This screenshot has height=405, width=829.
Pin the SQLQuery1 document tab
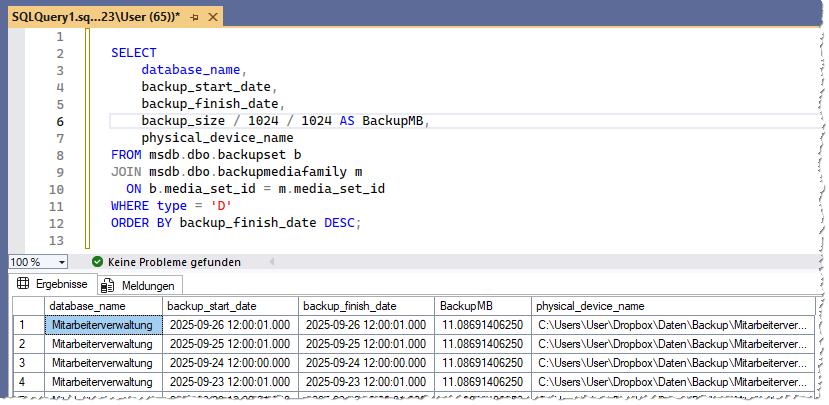click(194, 17)
